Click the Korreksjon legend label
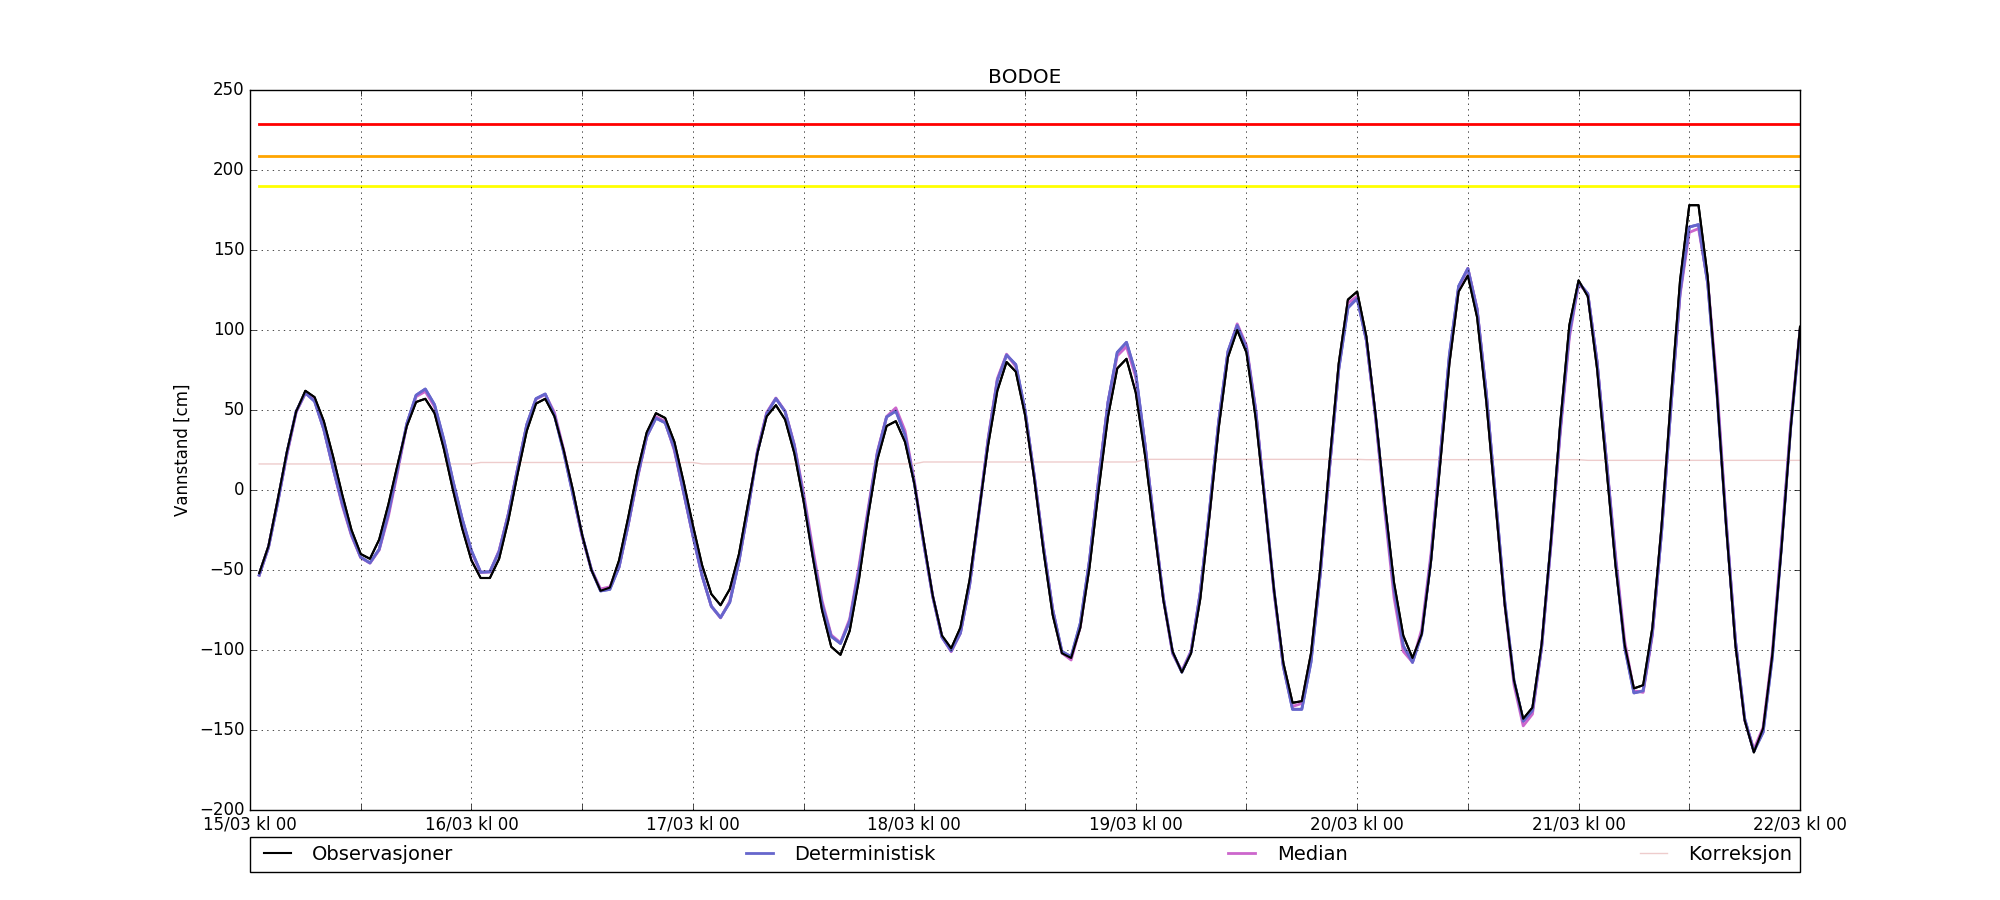 [1739, 854]
